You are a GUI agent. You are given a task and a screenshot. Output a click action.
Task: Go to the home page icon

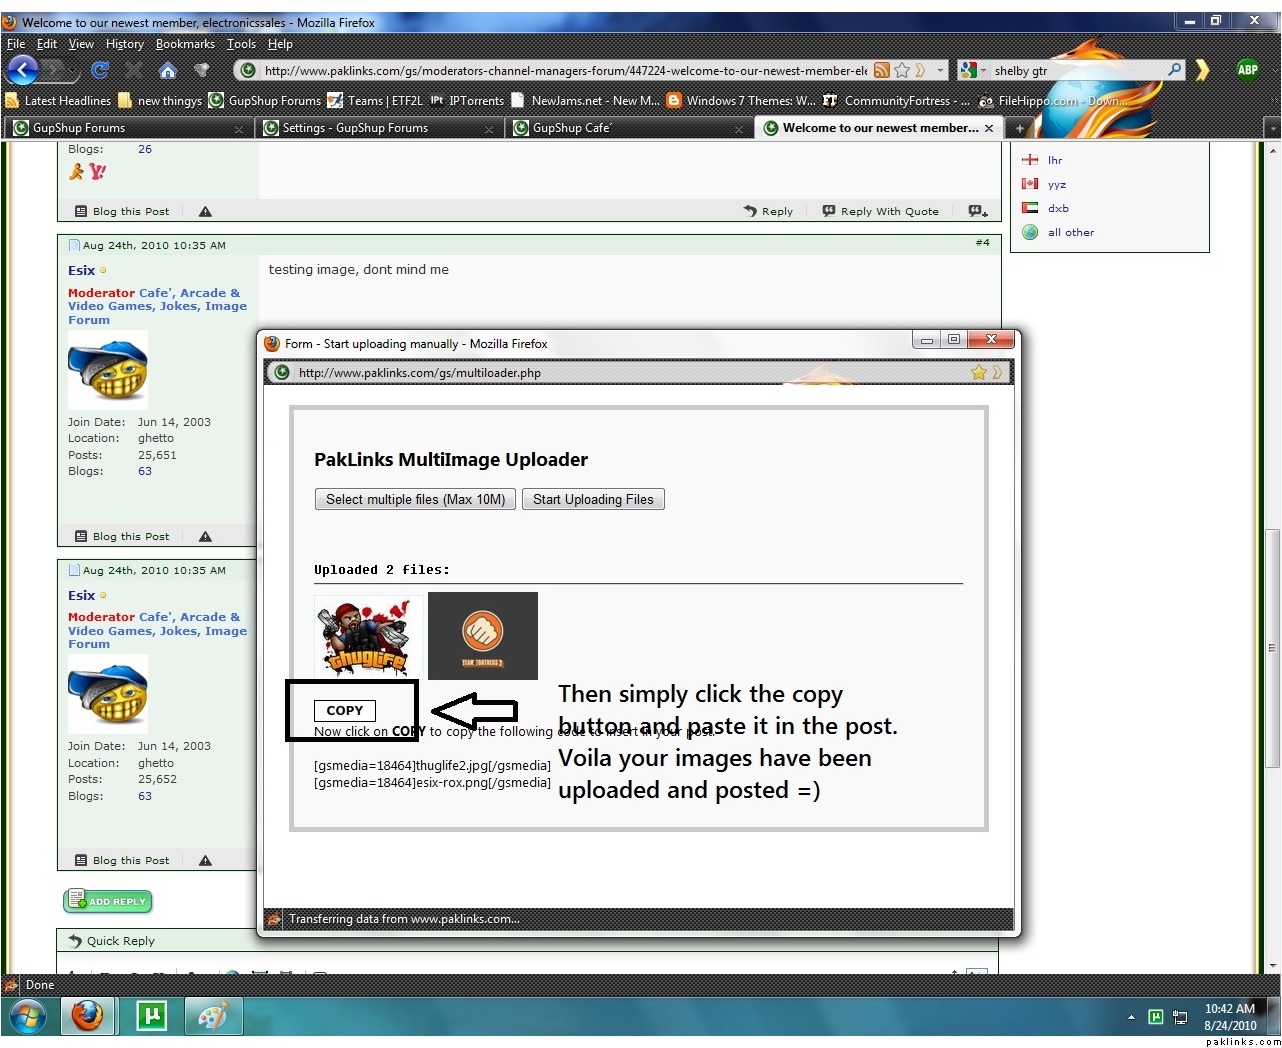167,70
